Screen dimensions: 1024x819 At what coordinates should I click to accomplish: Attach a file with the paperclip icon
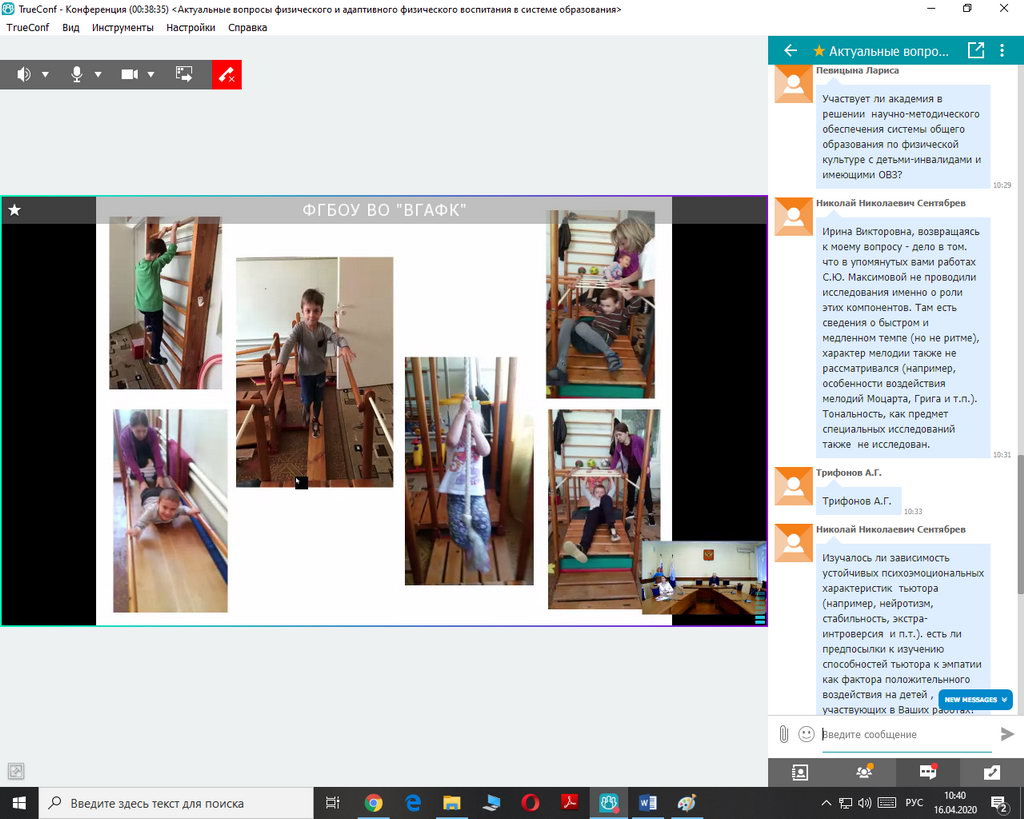784,734
